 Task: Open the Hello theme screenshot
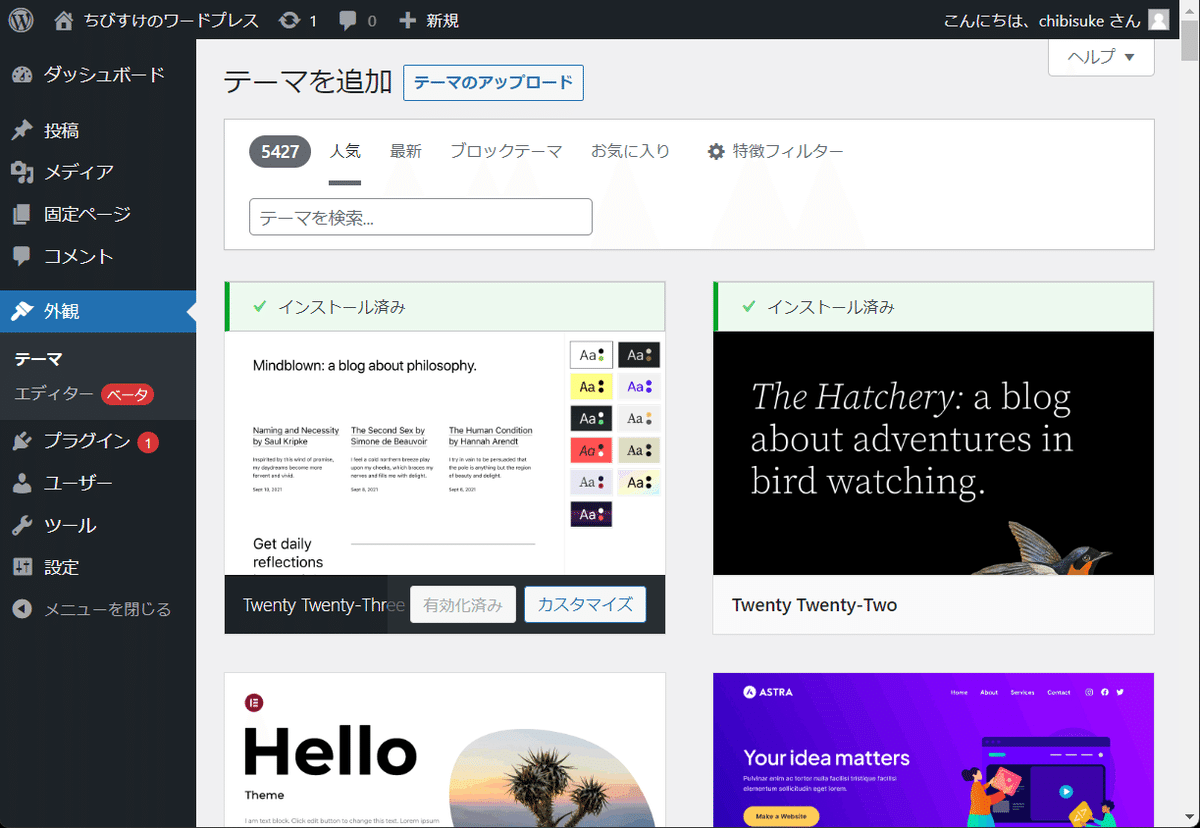[x=445, y=750]
